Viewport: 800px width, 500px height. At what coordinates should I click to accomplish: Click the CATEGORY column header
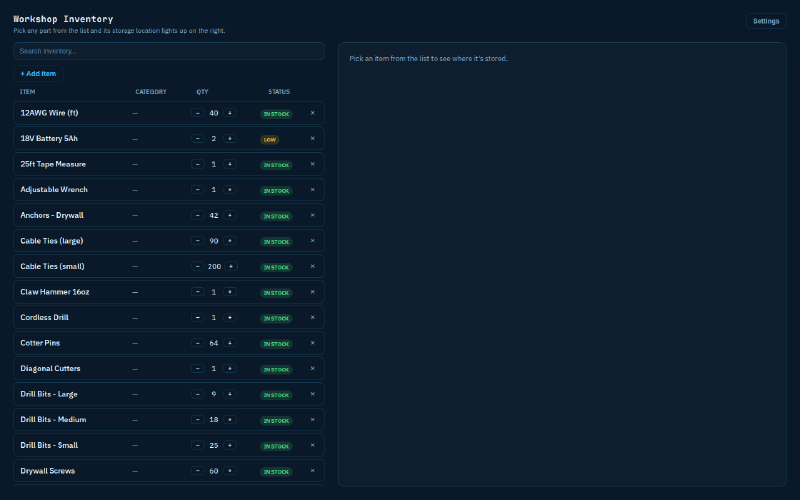[151, 92]
